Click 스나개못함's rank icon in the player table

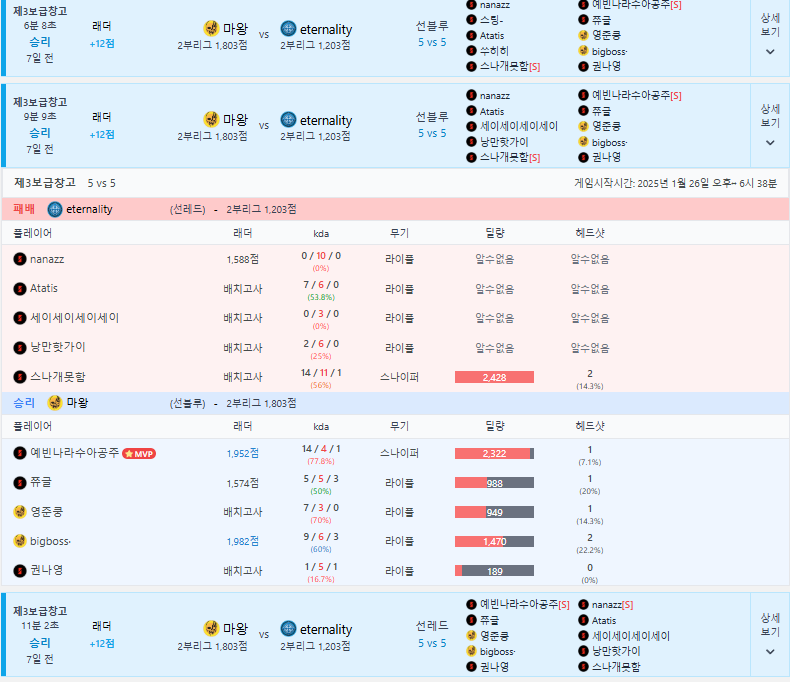20,377
